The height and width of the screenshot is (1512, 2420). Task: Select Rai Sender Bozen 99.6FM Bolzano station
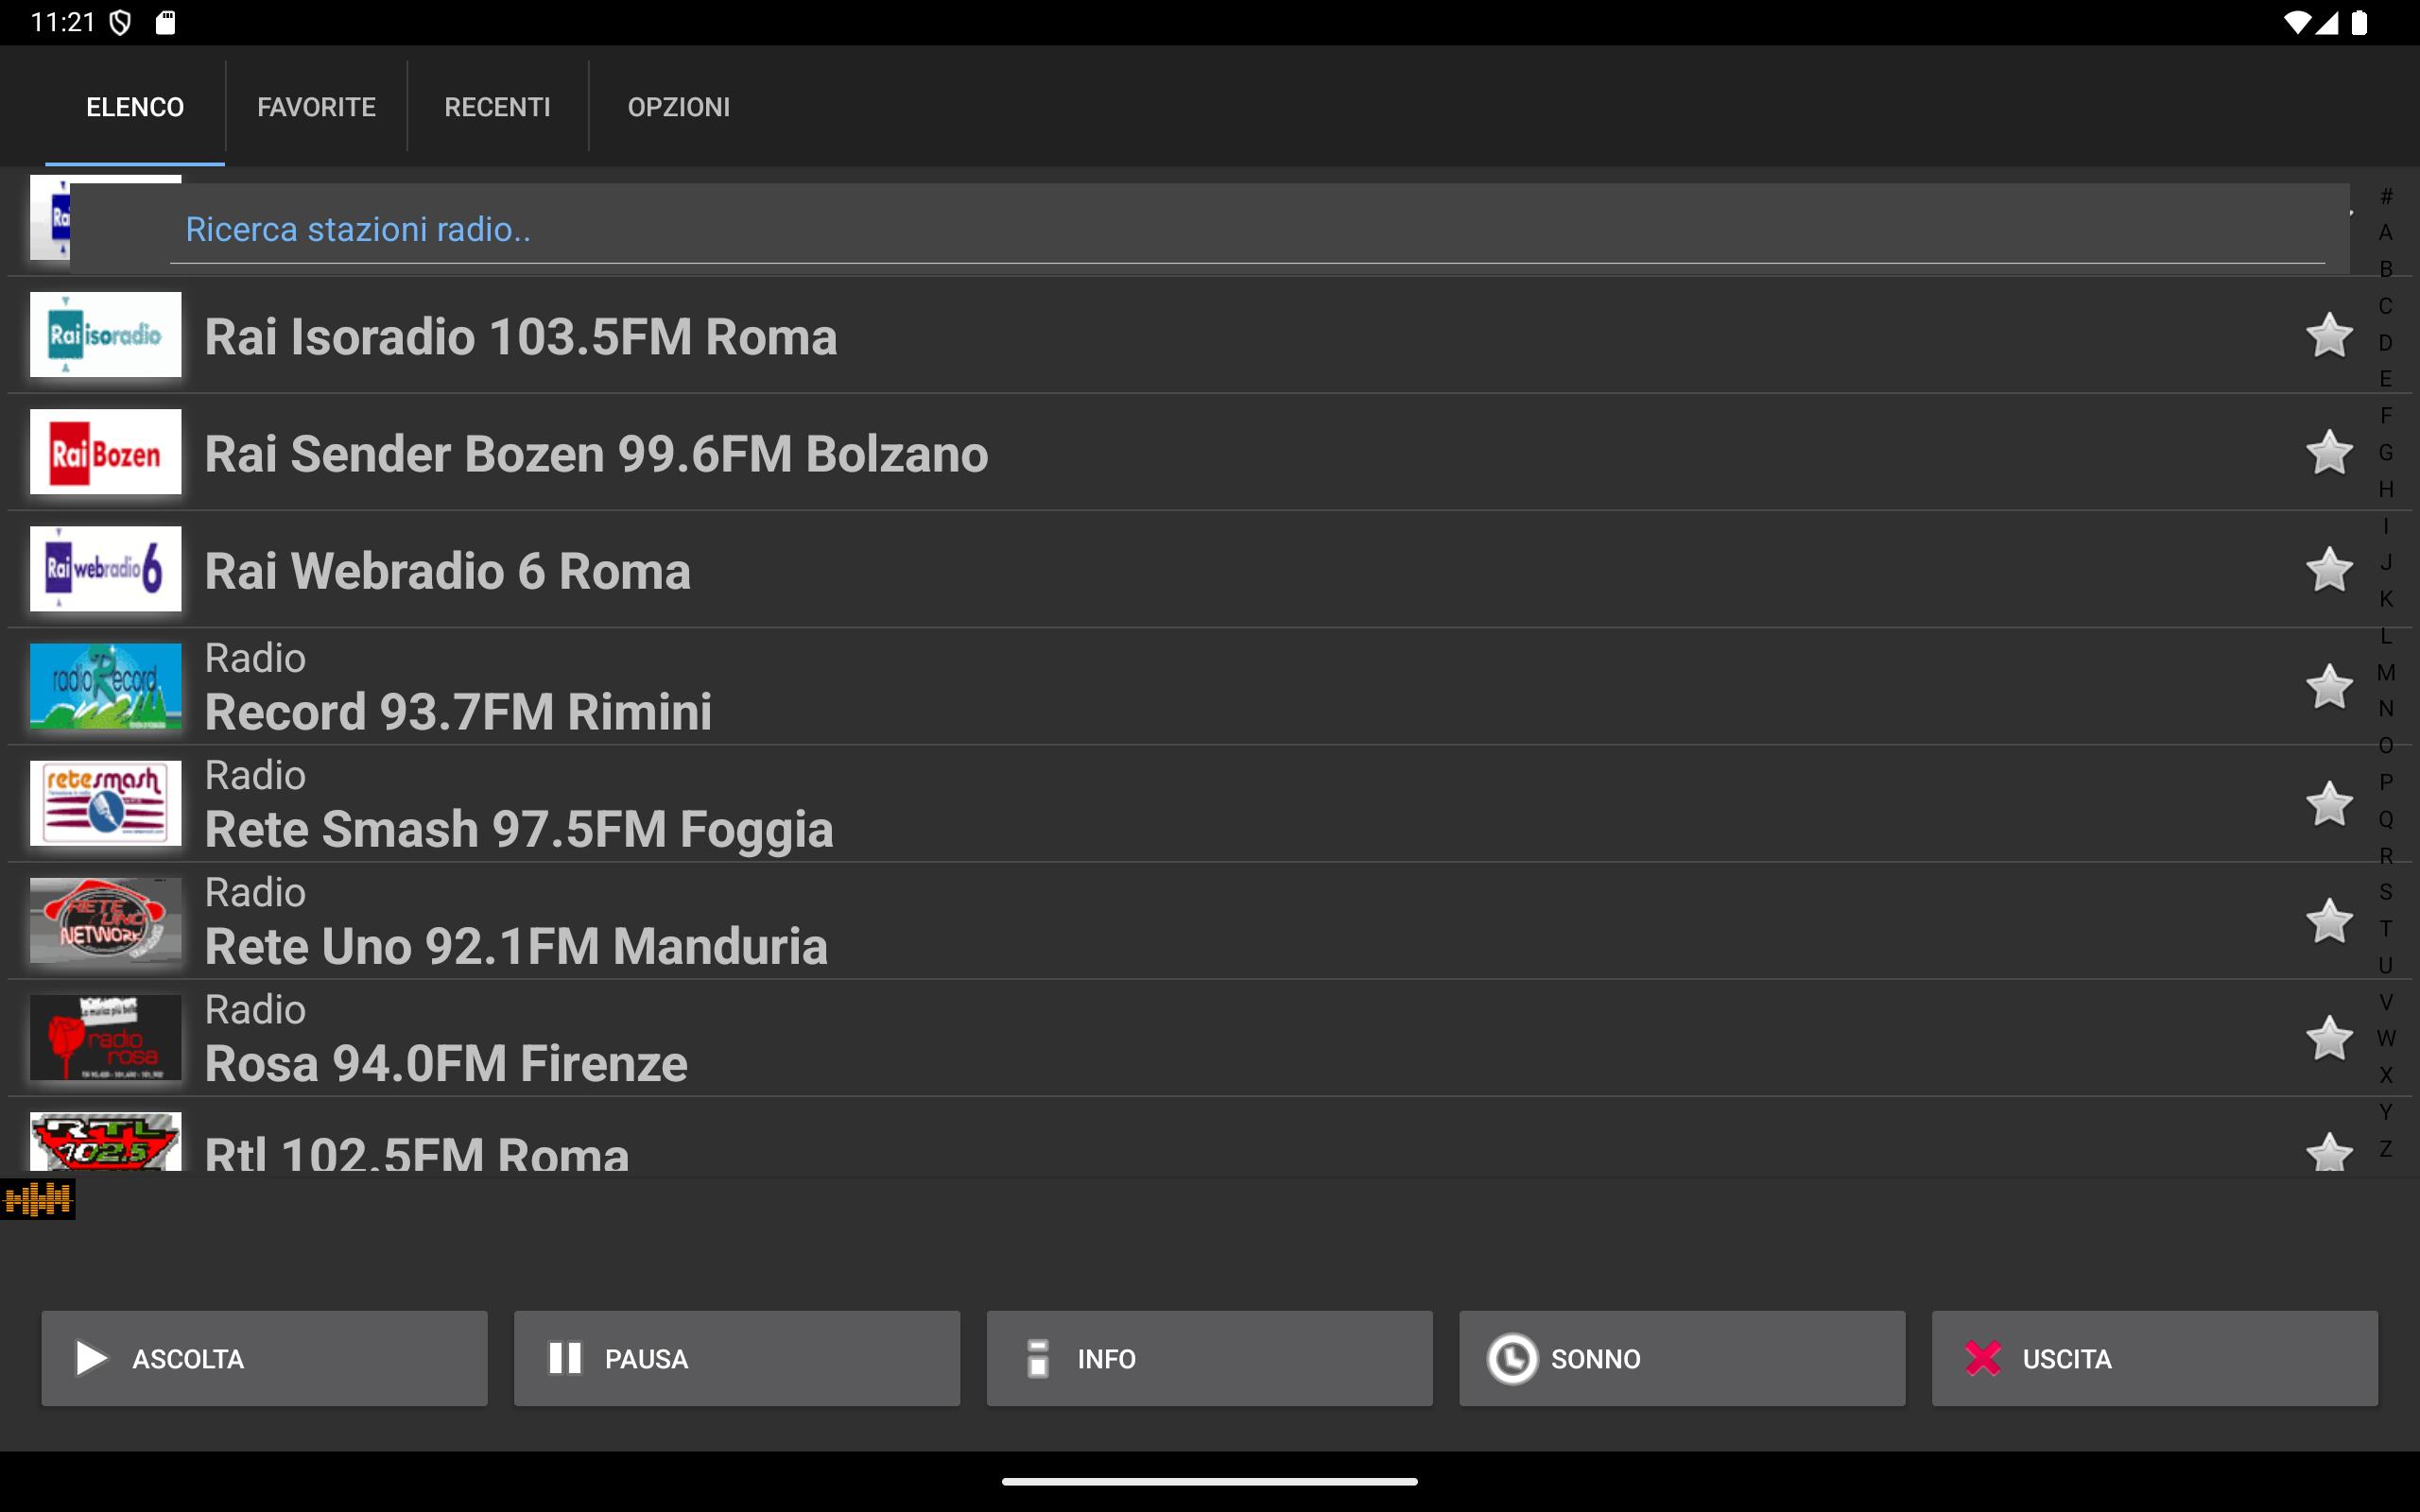(x=597, y=453)
